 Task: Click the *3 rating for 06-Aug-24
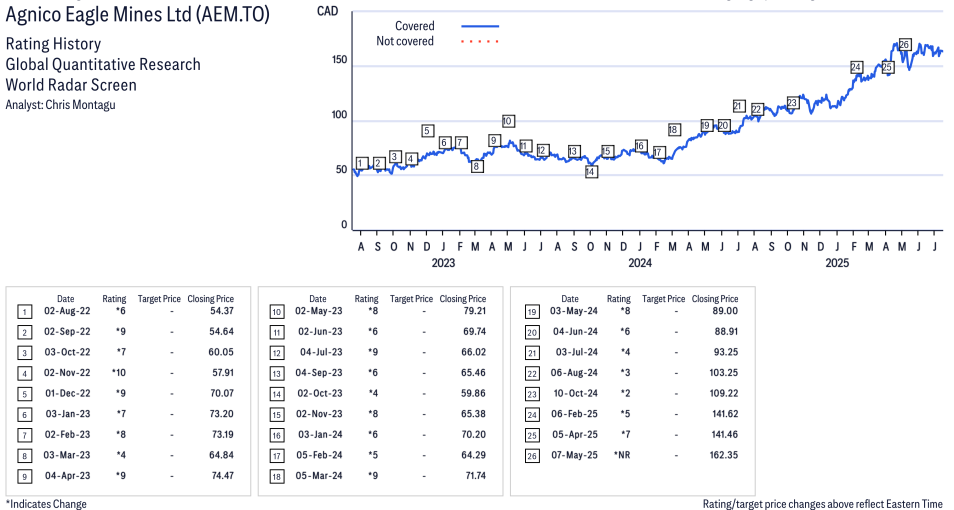tap(625, 372)
